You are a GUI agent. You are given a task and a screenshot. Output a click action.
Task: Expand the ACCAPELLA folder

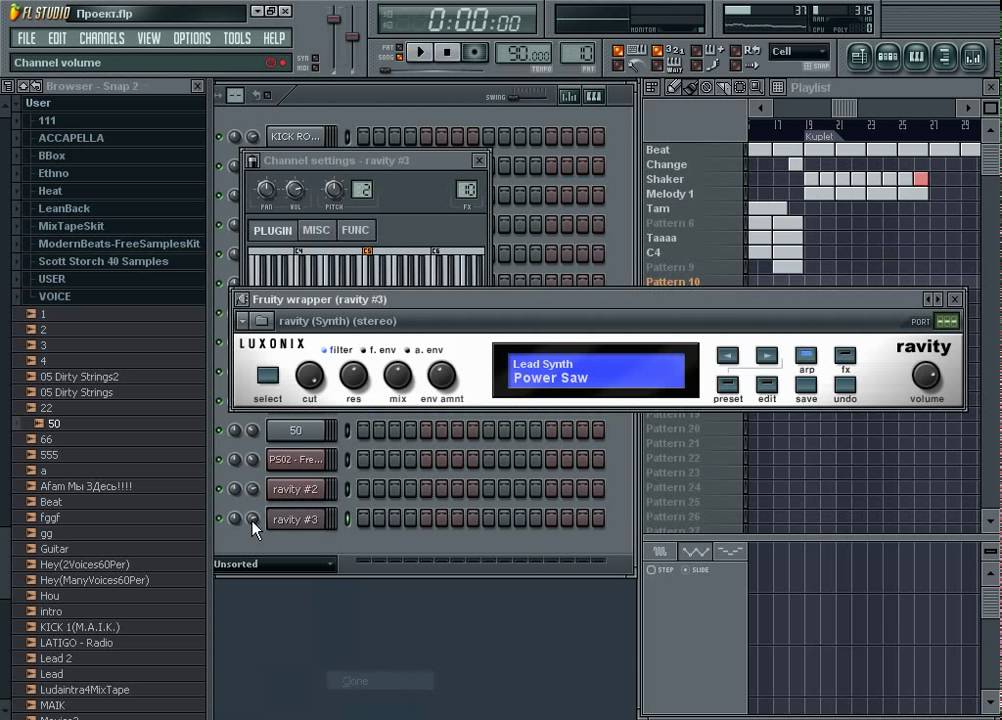70,138
